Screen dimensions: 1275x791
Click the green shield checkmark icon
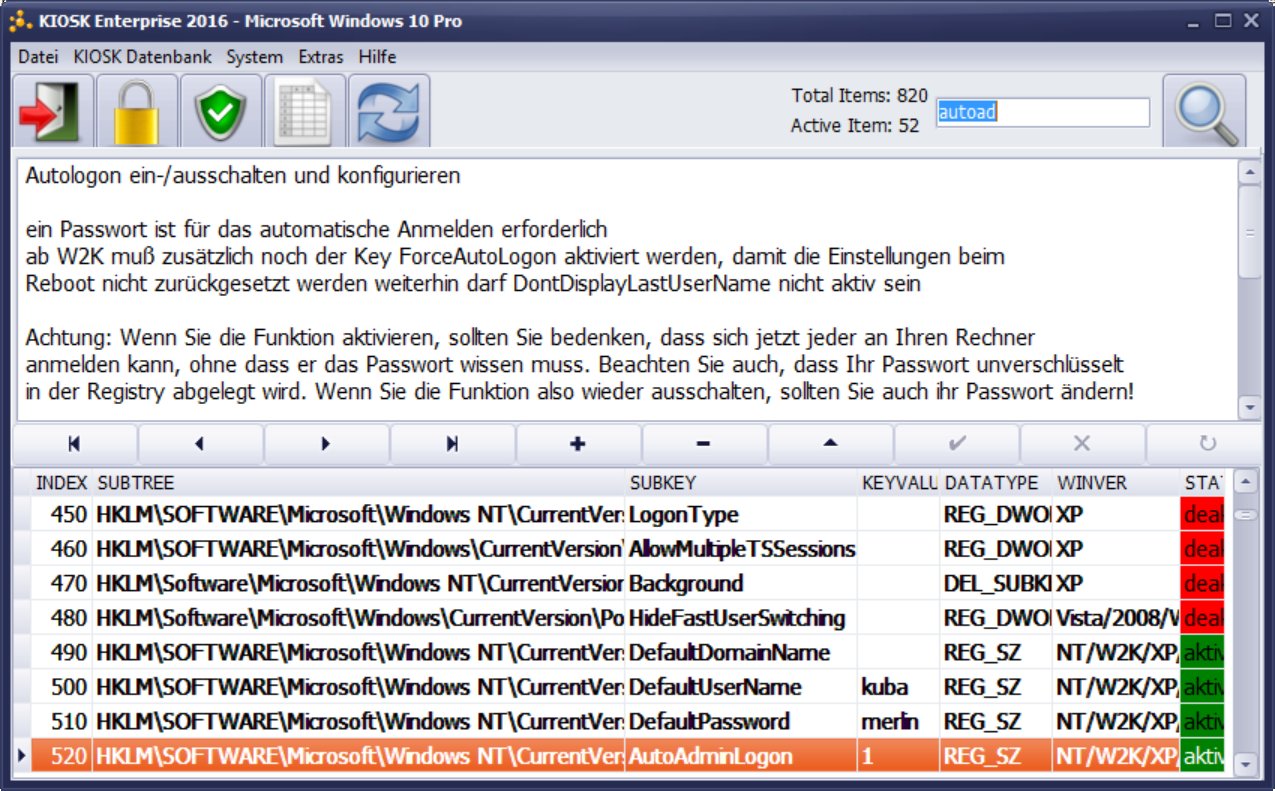[221, 111]
